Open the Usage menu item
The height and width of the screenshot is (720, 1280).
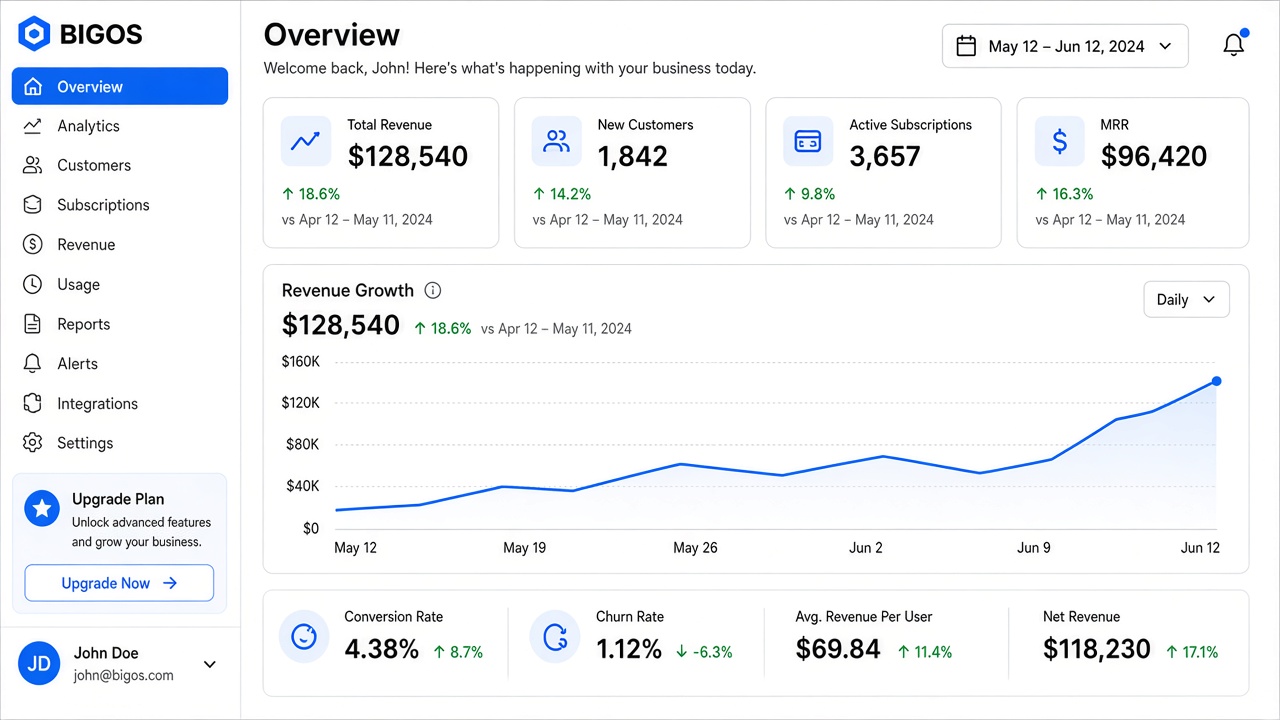120,284
